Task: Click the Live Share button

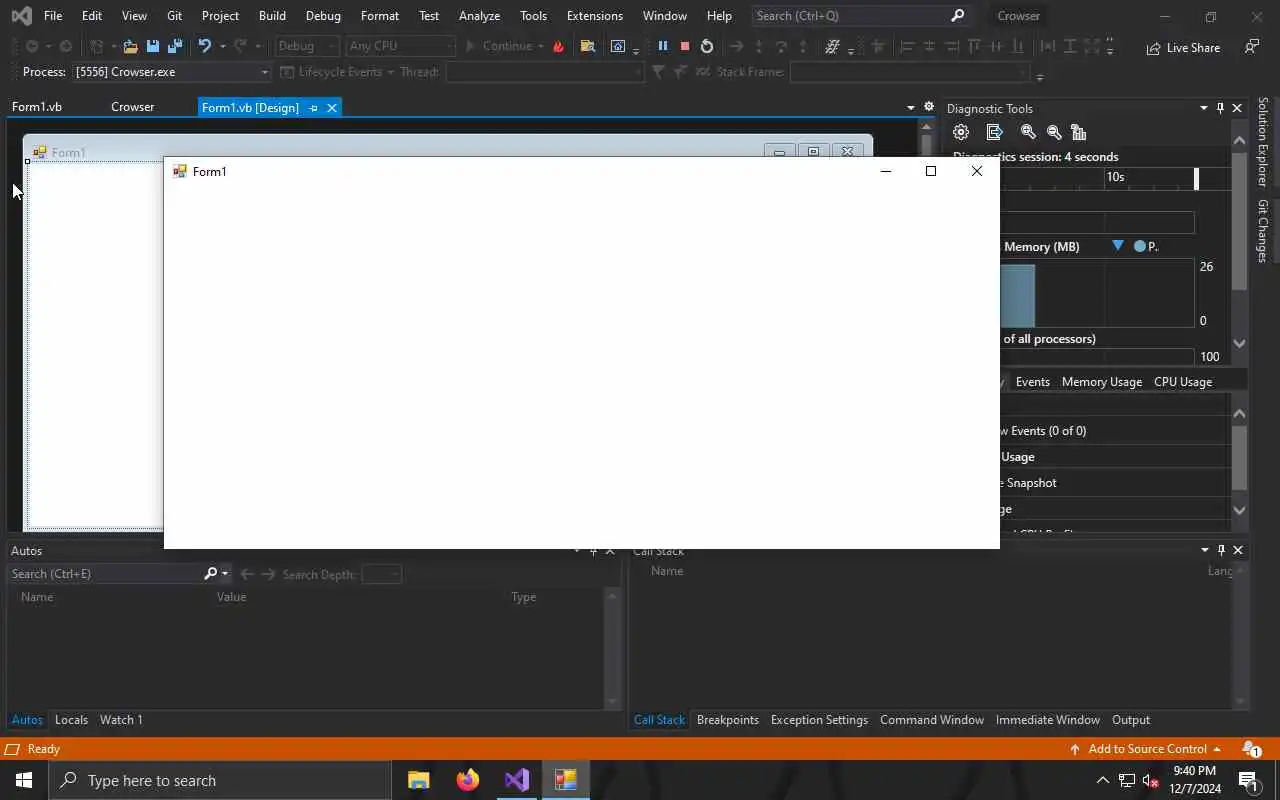Action: point(1183,47)
